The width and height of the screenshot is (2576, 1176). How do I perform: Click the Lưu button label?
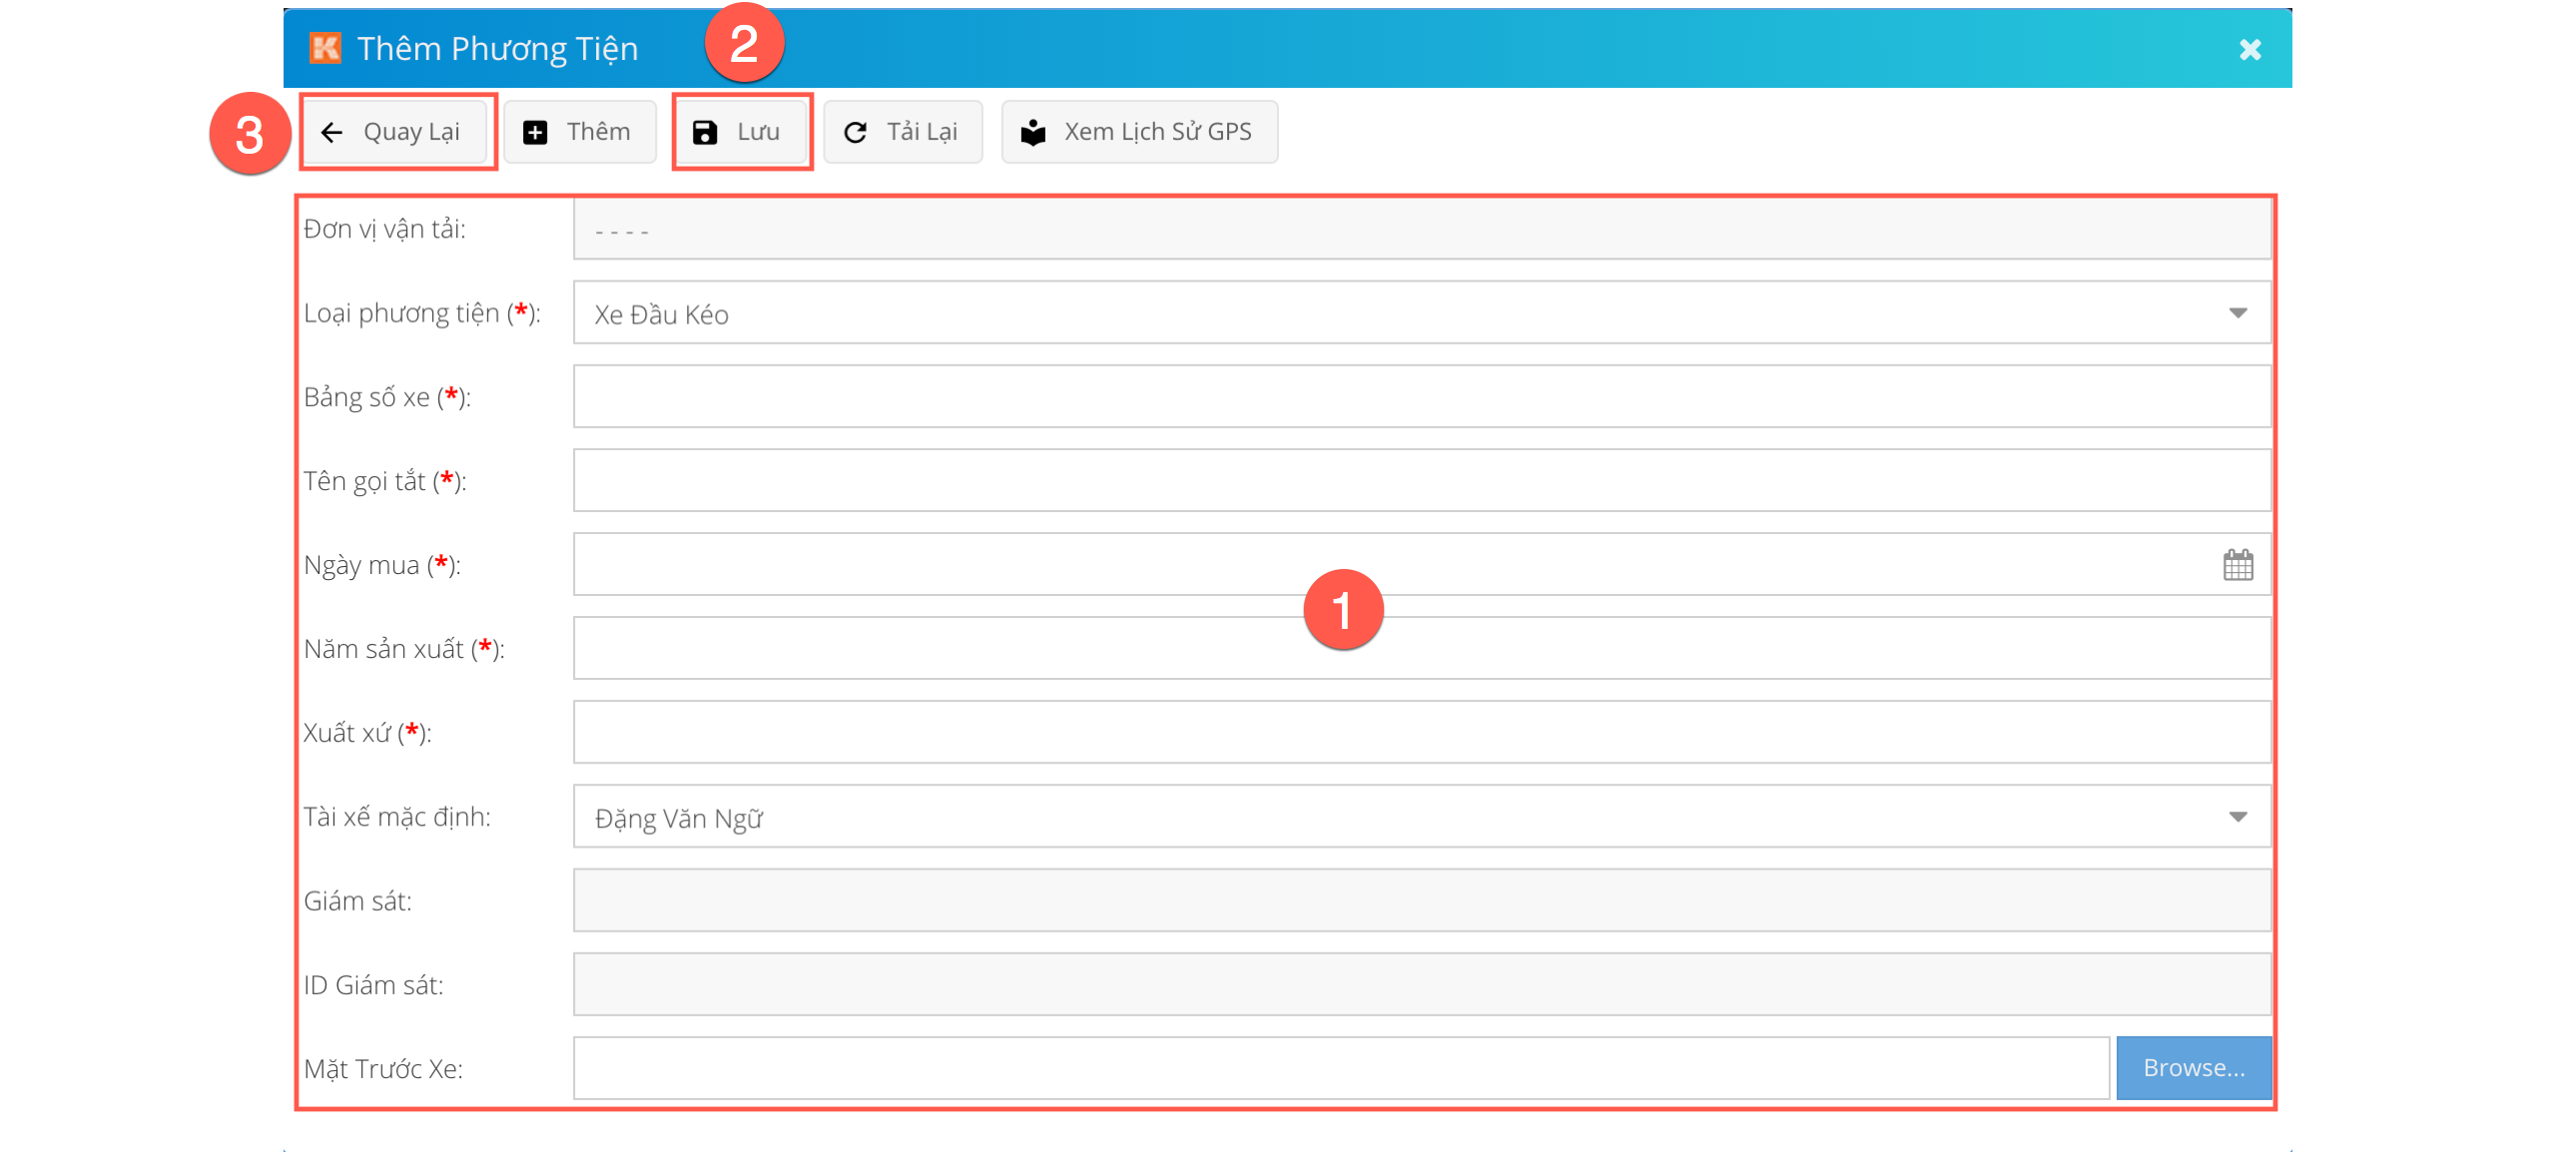click(758, 132)
